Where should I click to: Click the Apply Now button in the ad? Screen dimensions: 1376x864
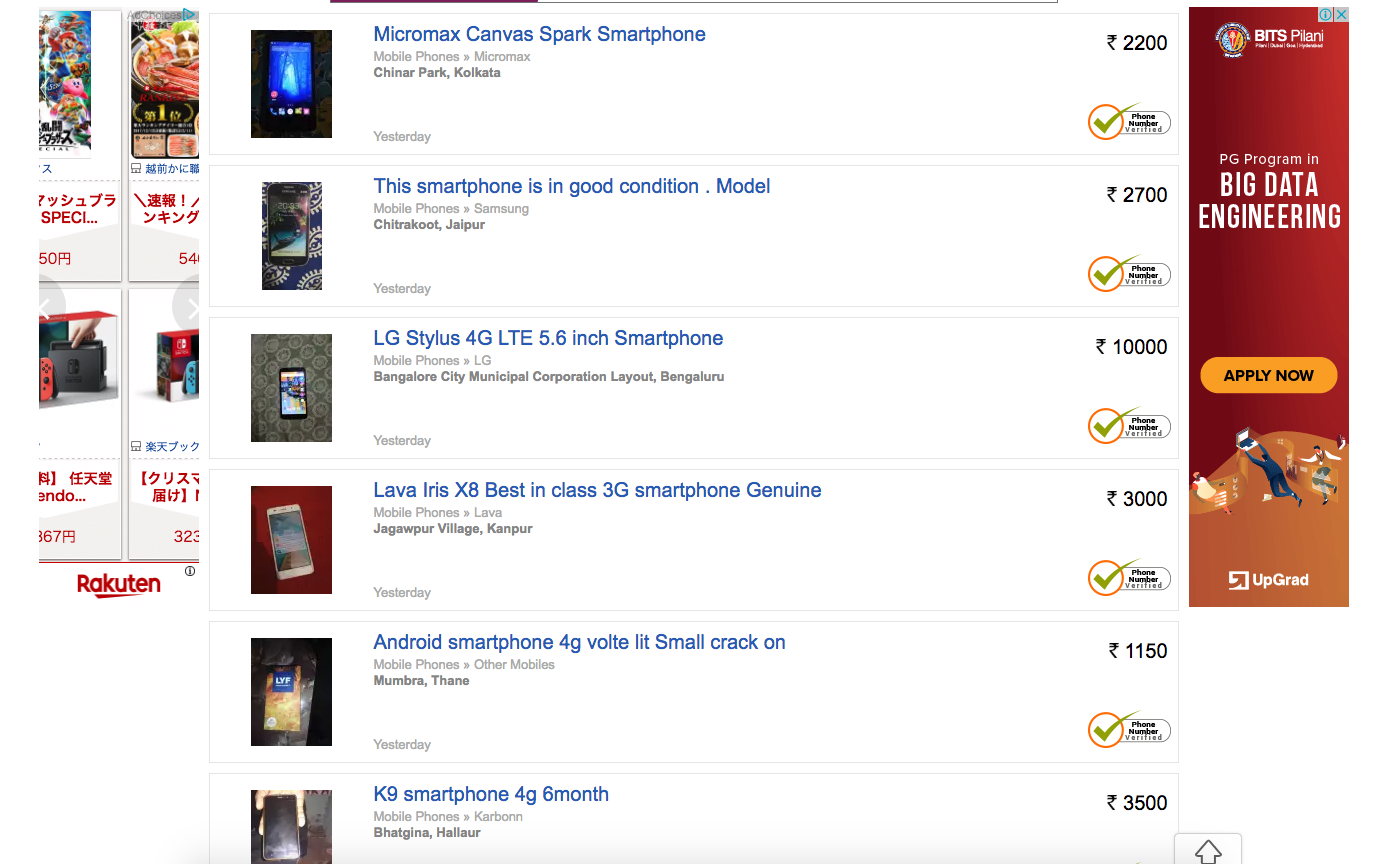(x=1268, y=376)
